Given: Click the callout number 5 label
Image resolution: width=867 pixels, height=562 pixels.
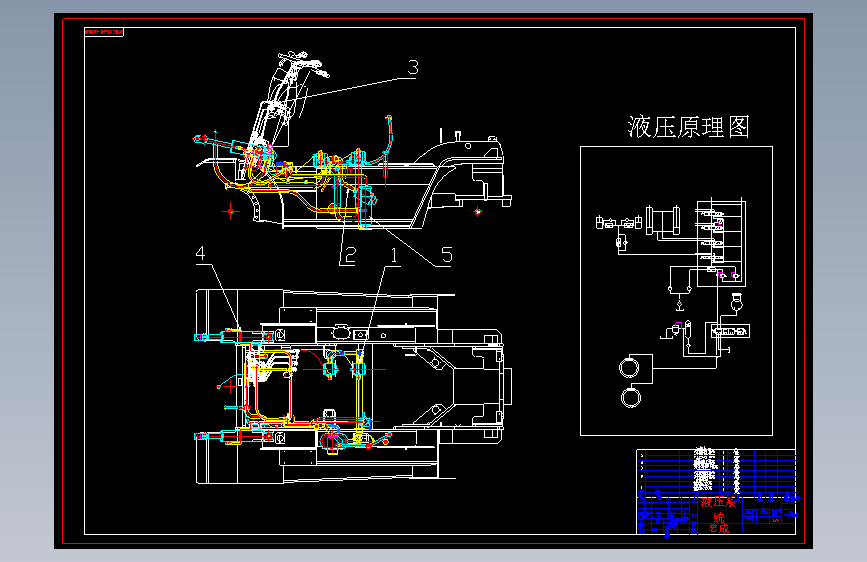Looking at the screenshot, I should pos(447,255).
